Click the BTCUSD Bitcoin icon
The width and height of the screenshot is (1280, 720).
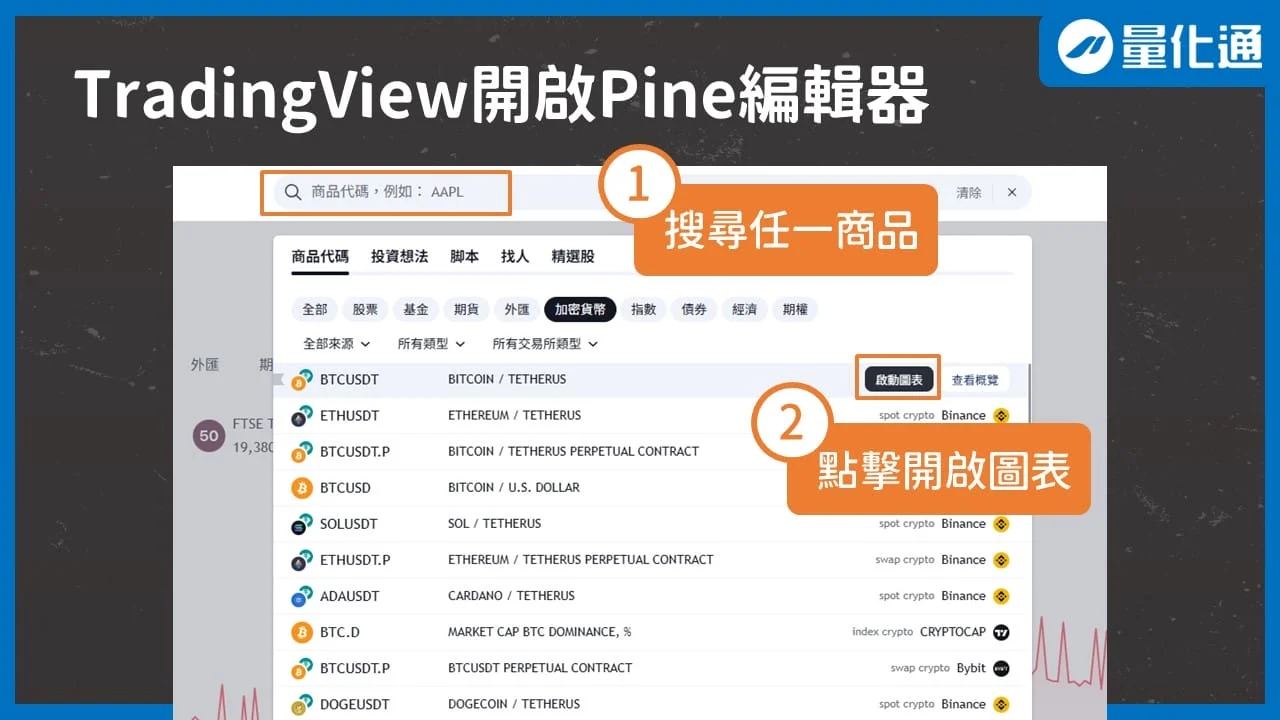coord(302,488)
